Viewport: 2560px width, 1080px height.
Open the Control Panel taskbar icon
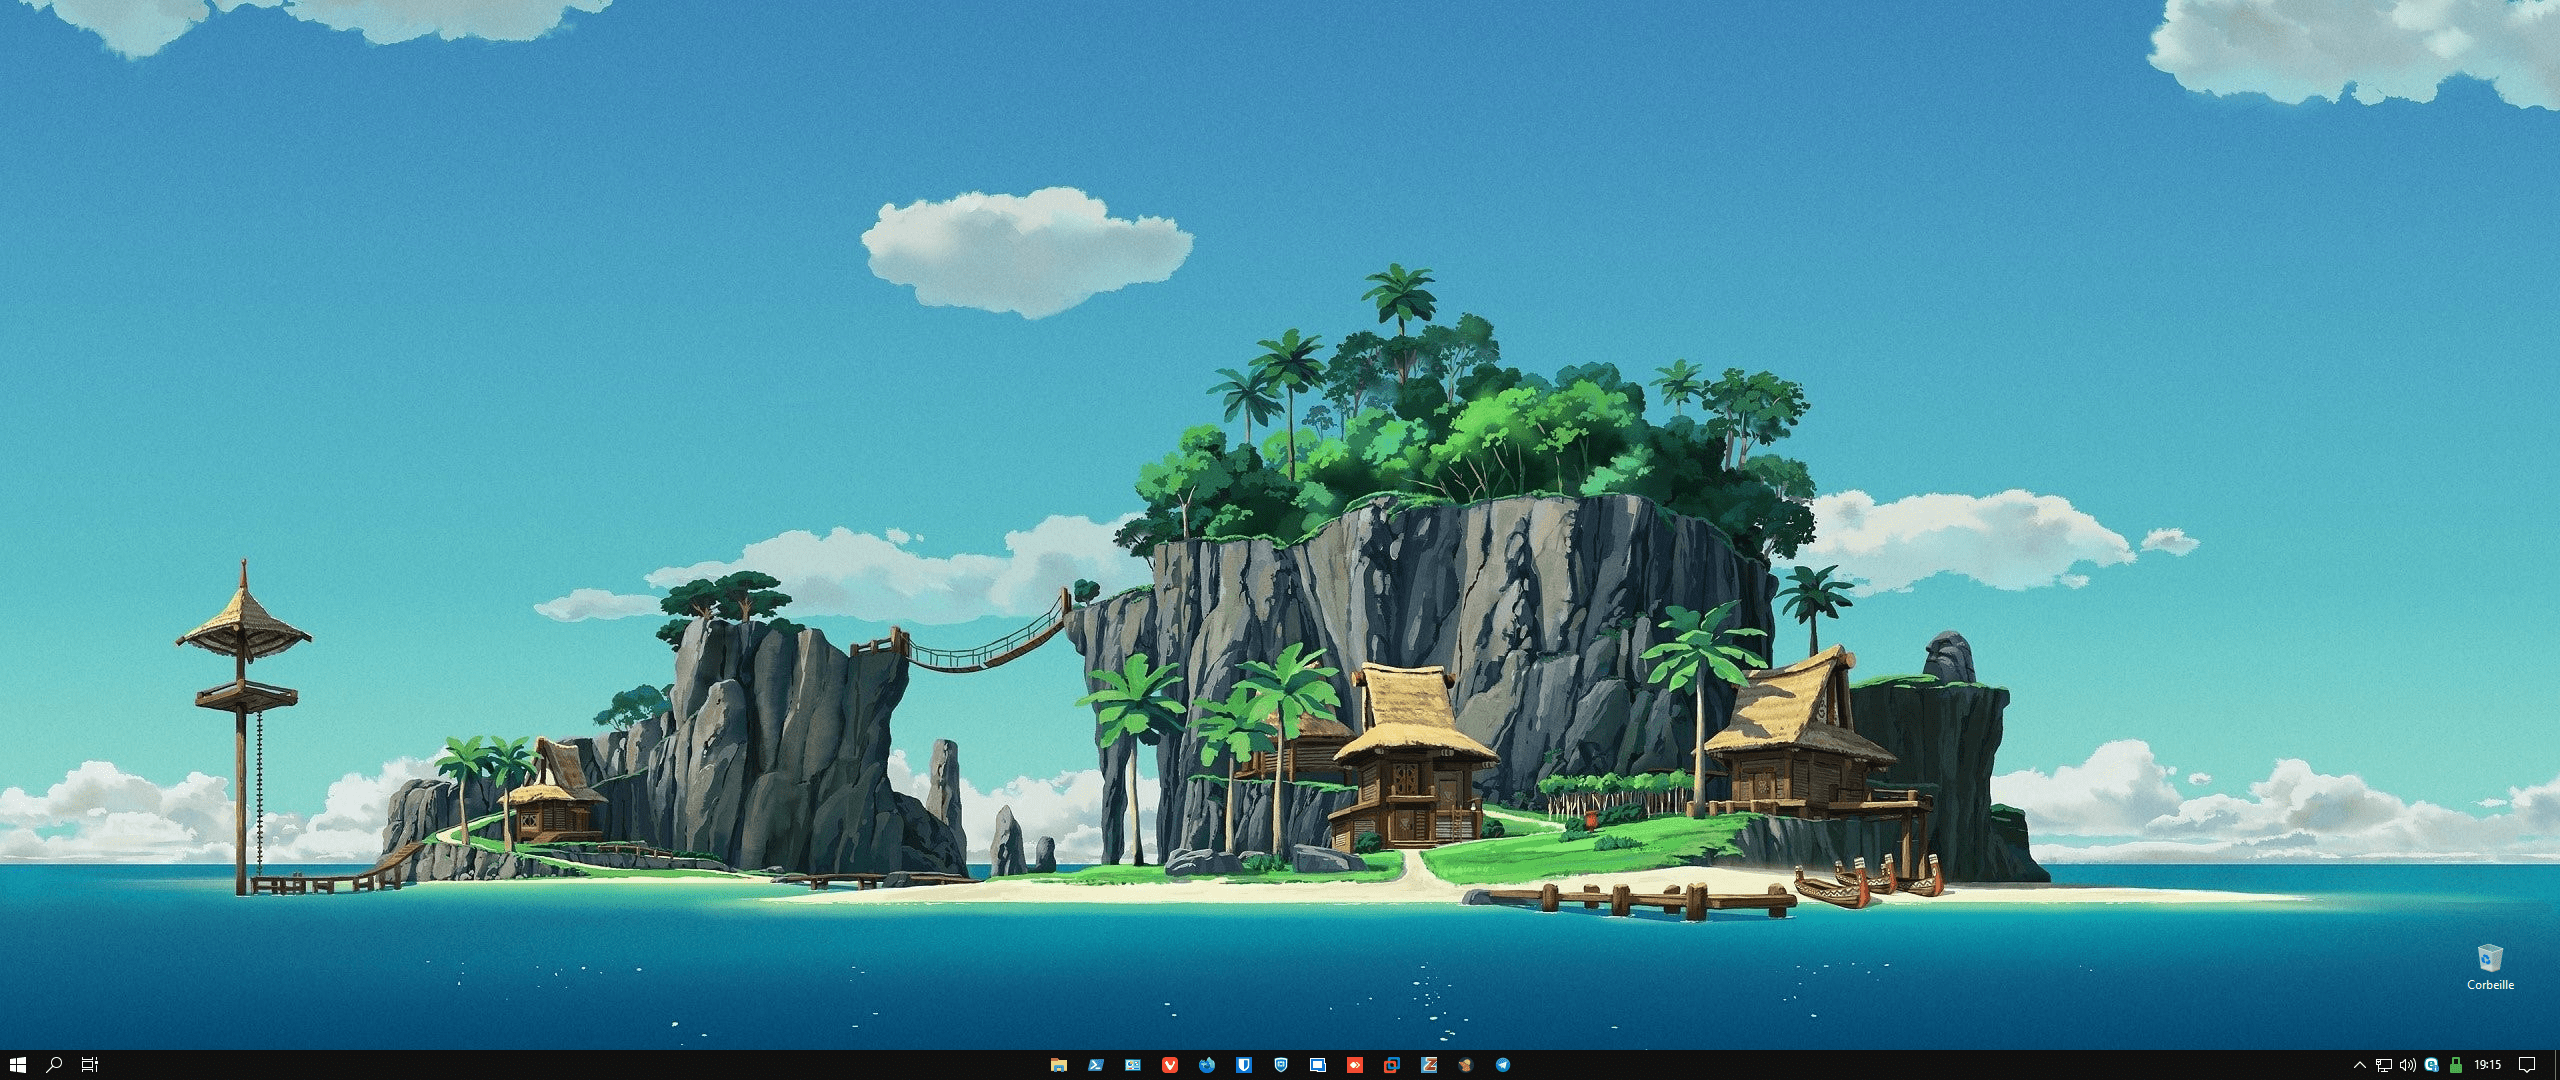point(1132,1065)
